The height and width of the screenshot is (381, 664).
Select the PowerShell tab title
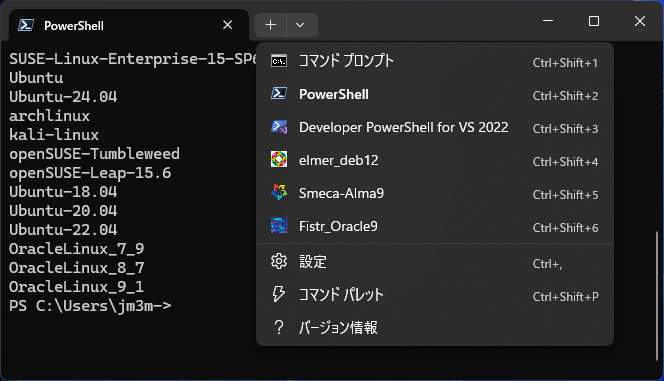coord(74,26)
